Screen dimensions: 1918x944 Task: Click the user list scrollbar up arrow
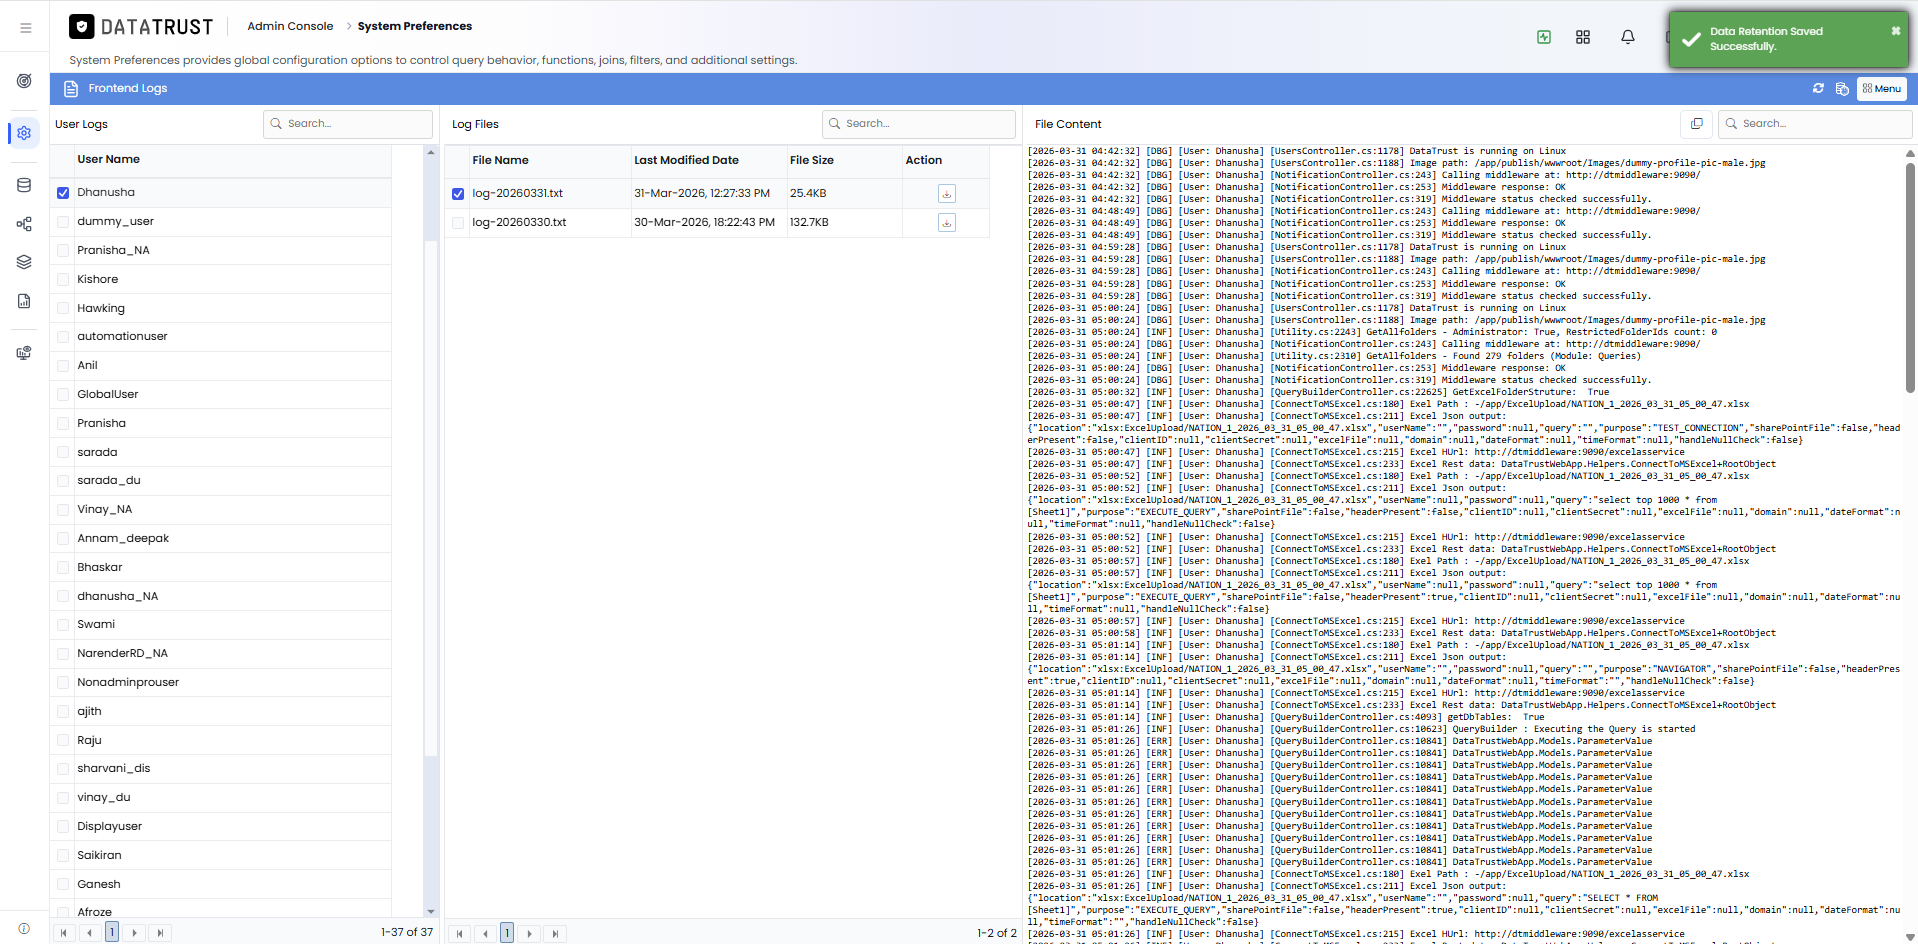pos(431,152)
